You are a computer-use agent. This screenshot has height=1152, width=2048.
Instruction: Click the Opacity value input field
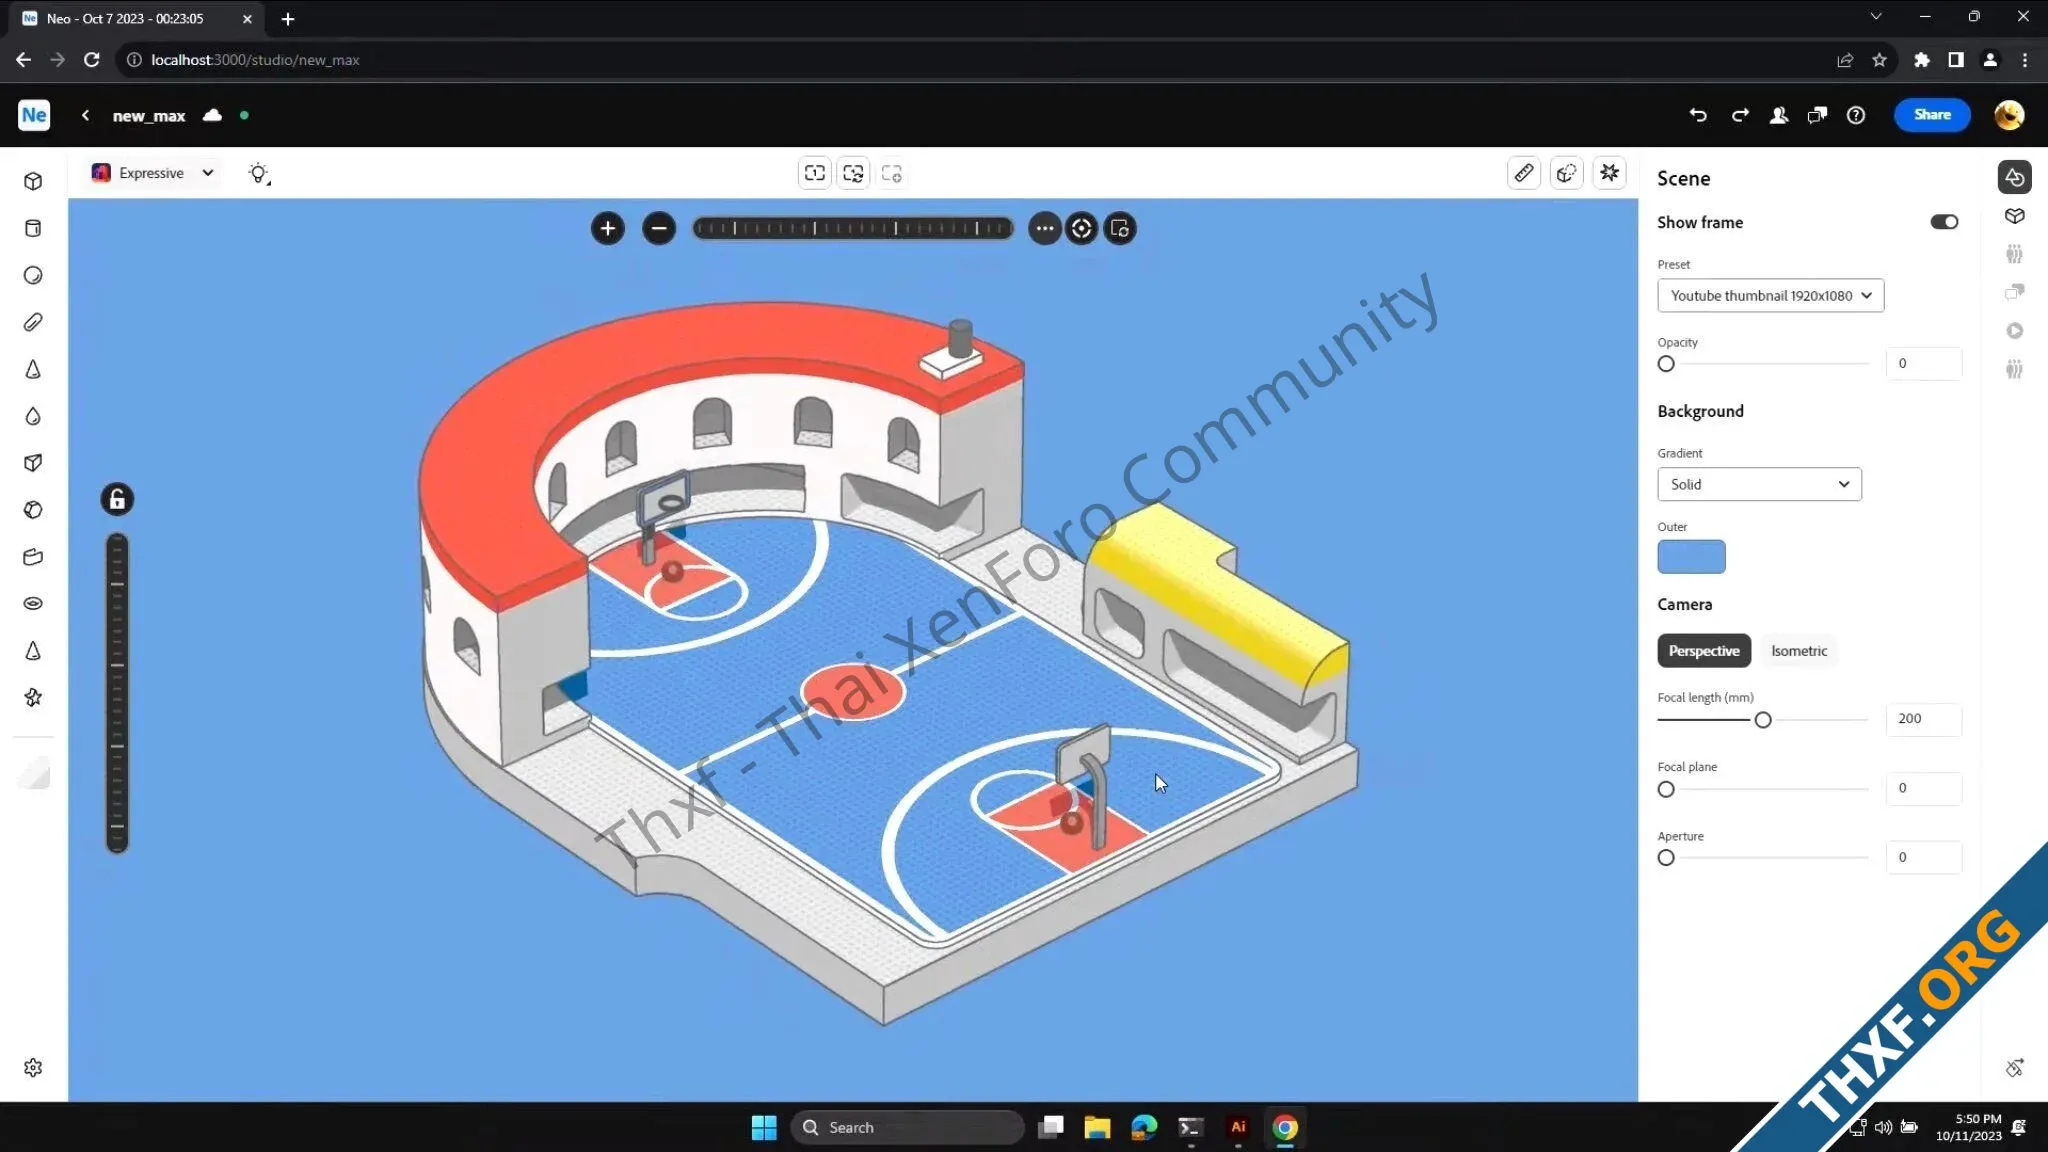click(x=1924, y=363)
